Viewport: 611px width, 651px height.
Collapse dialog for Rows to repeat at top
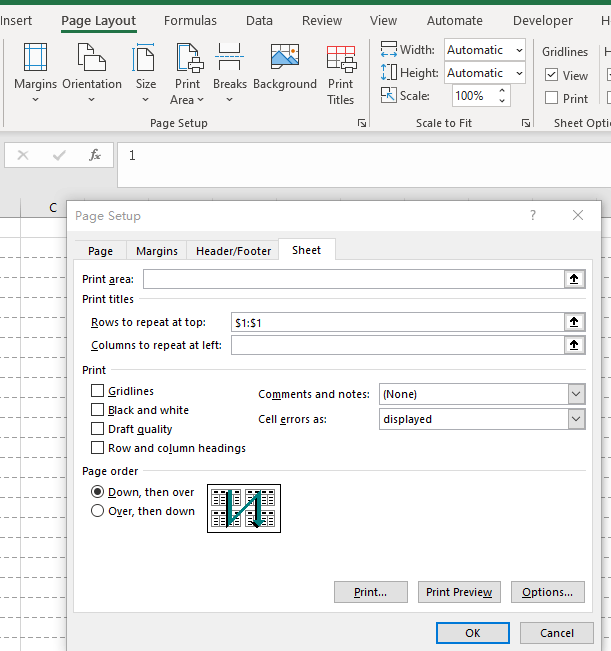point(574,322)
